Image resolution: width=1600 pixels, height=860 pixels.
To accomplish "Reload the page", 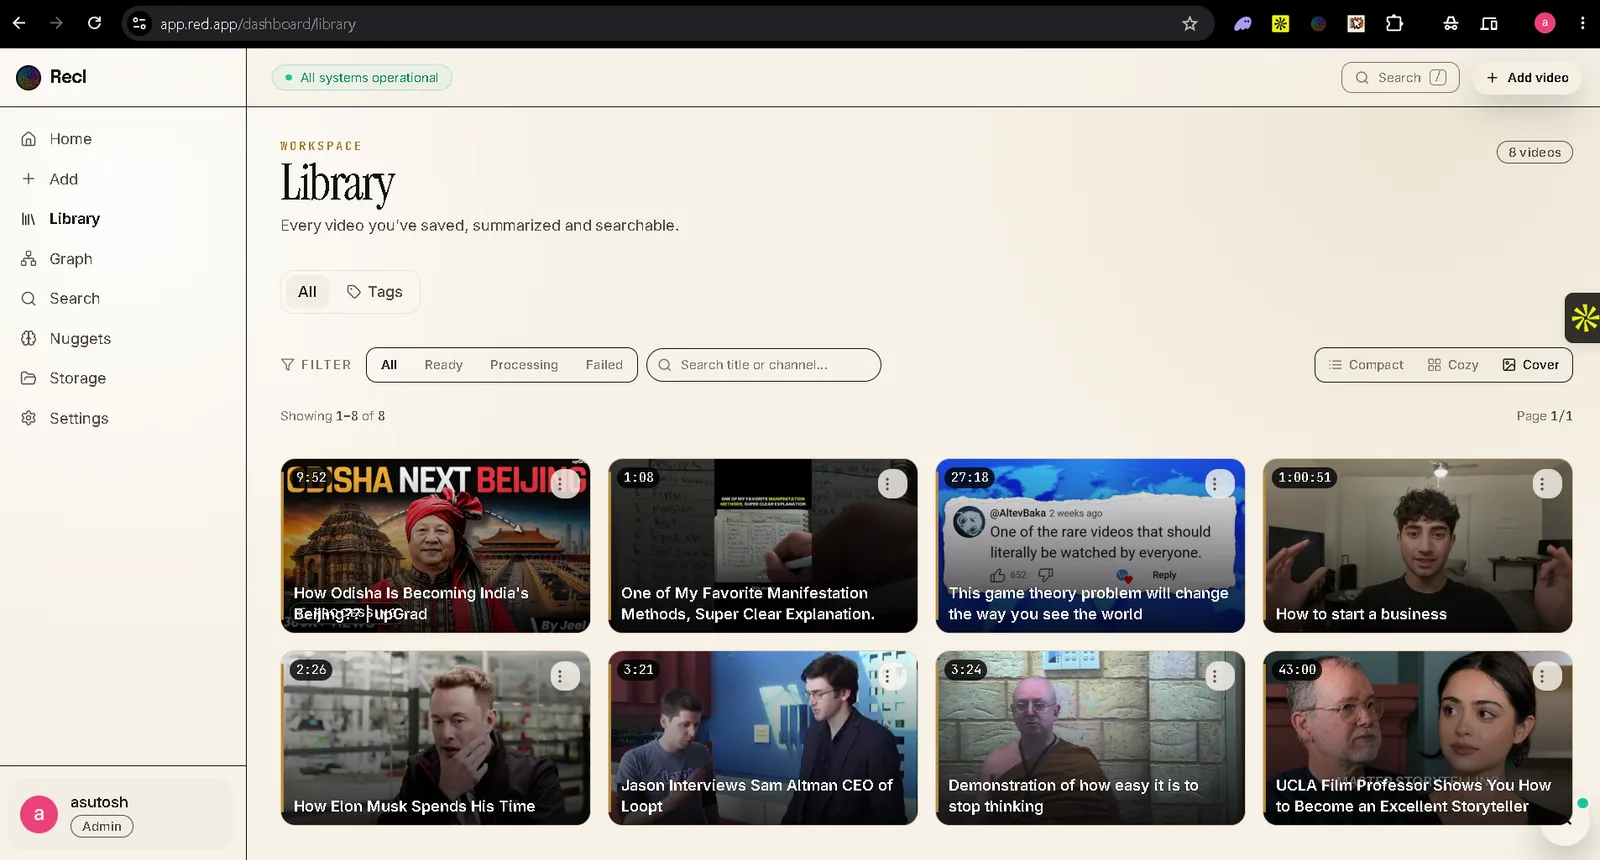I will 94,23.
